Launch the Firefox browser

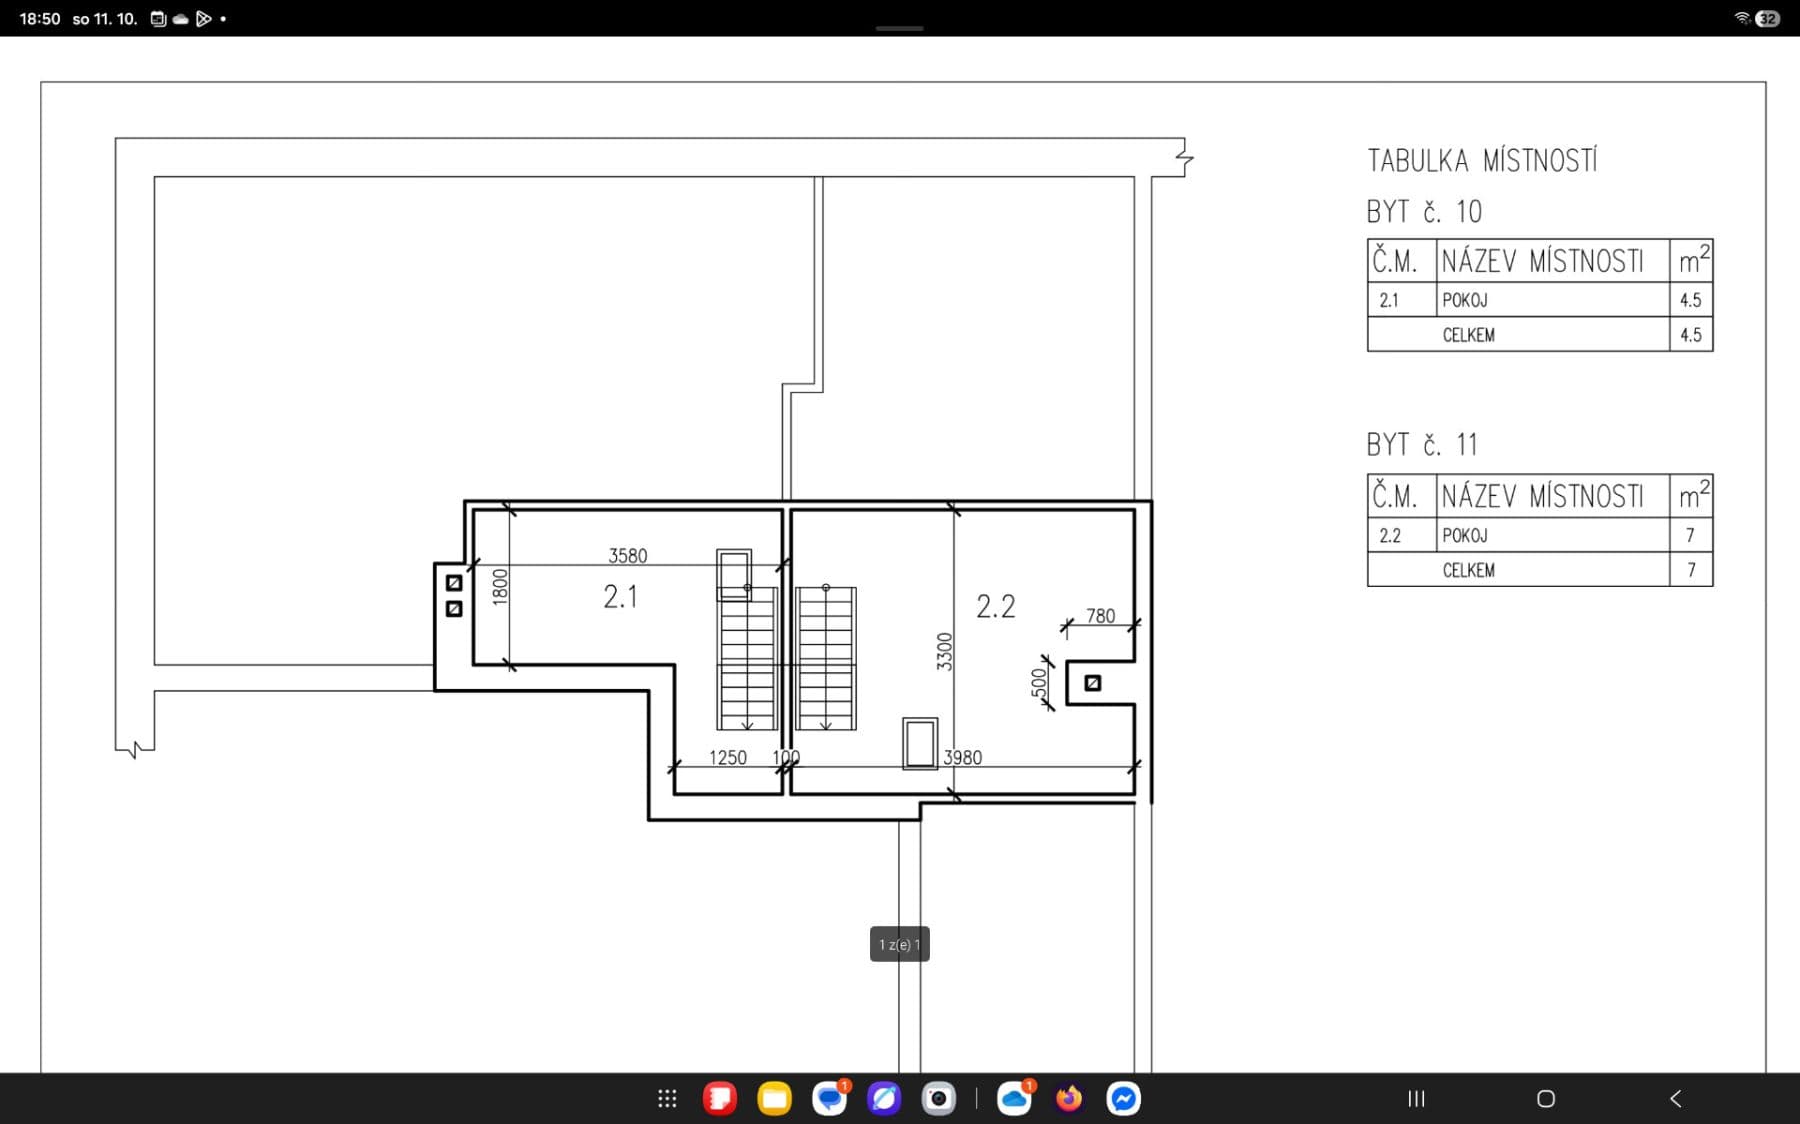point(1067,1098)
